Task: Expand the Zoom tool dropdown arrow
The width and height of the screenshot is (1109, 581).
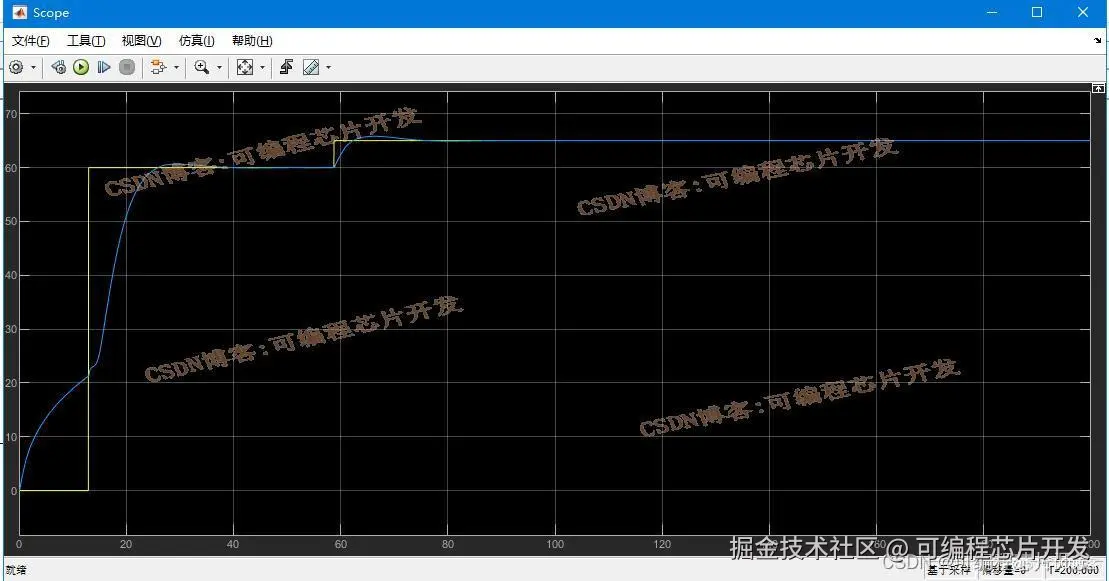Action: 219,68
